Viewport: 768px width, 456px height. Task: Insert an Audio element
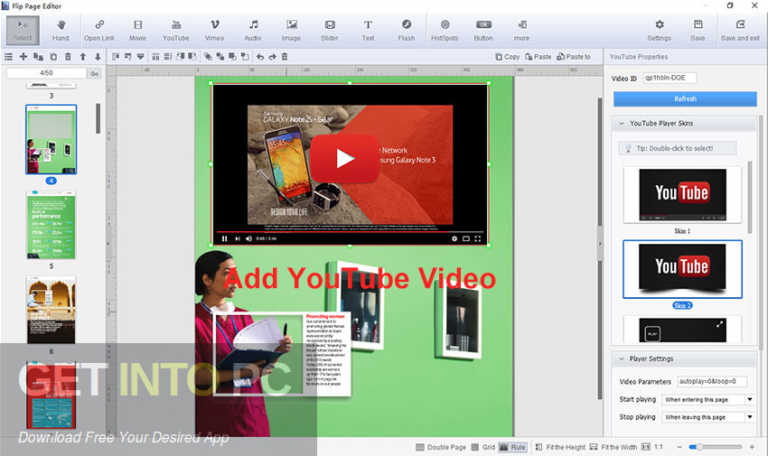pyautogui.click(x=253, y=30)
